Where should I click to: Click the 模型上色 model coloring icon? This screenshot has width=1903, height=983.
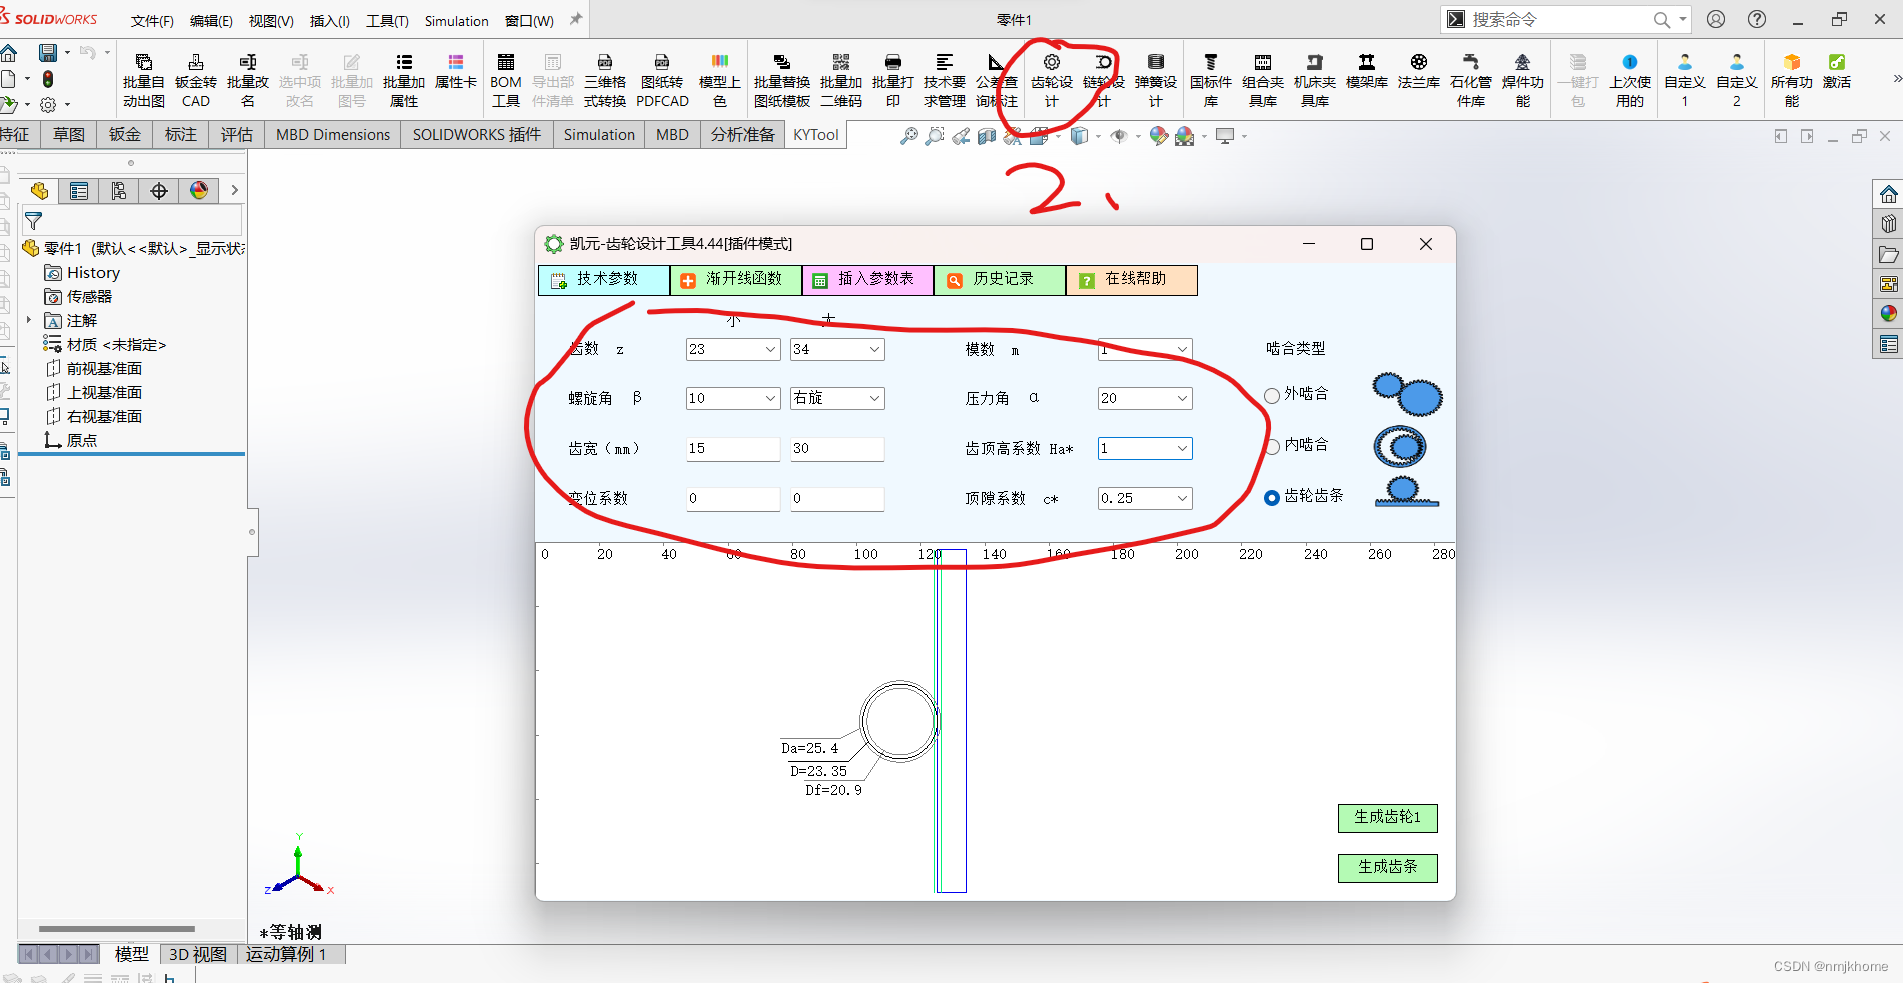point(719,78)
